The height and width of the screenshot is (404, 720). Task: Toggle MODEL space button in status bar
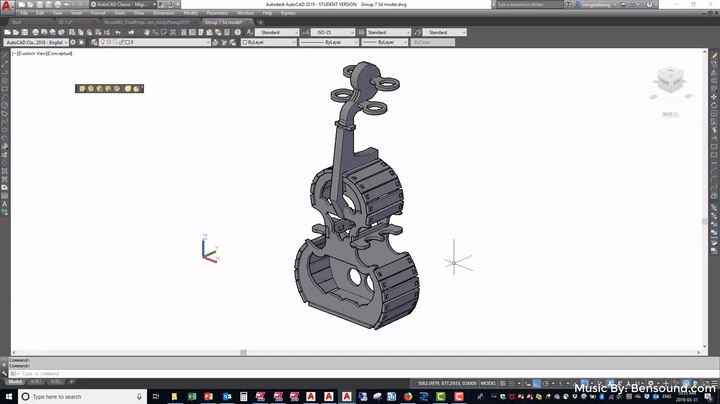490,382
